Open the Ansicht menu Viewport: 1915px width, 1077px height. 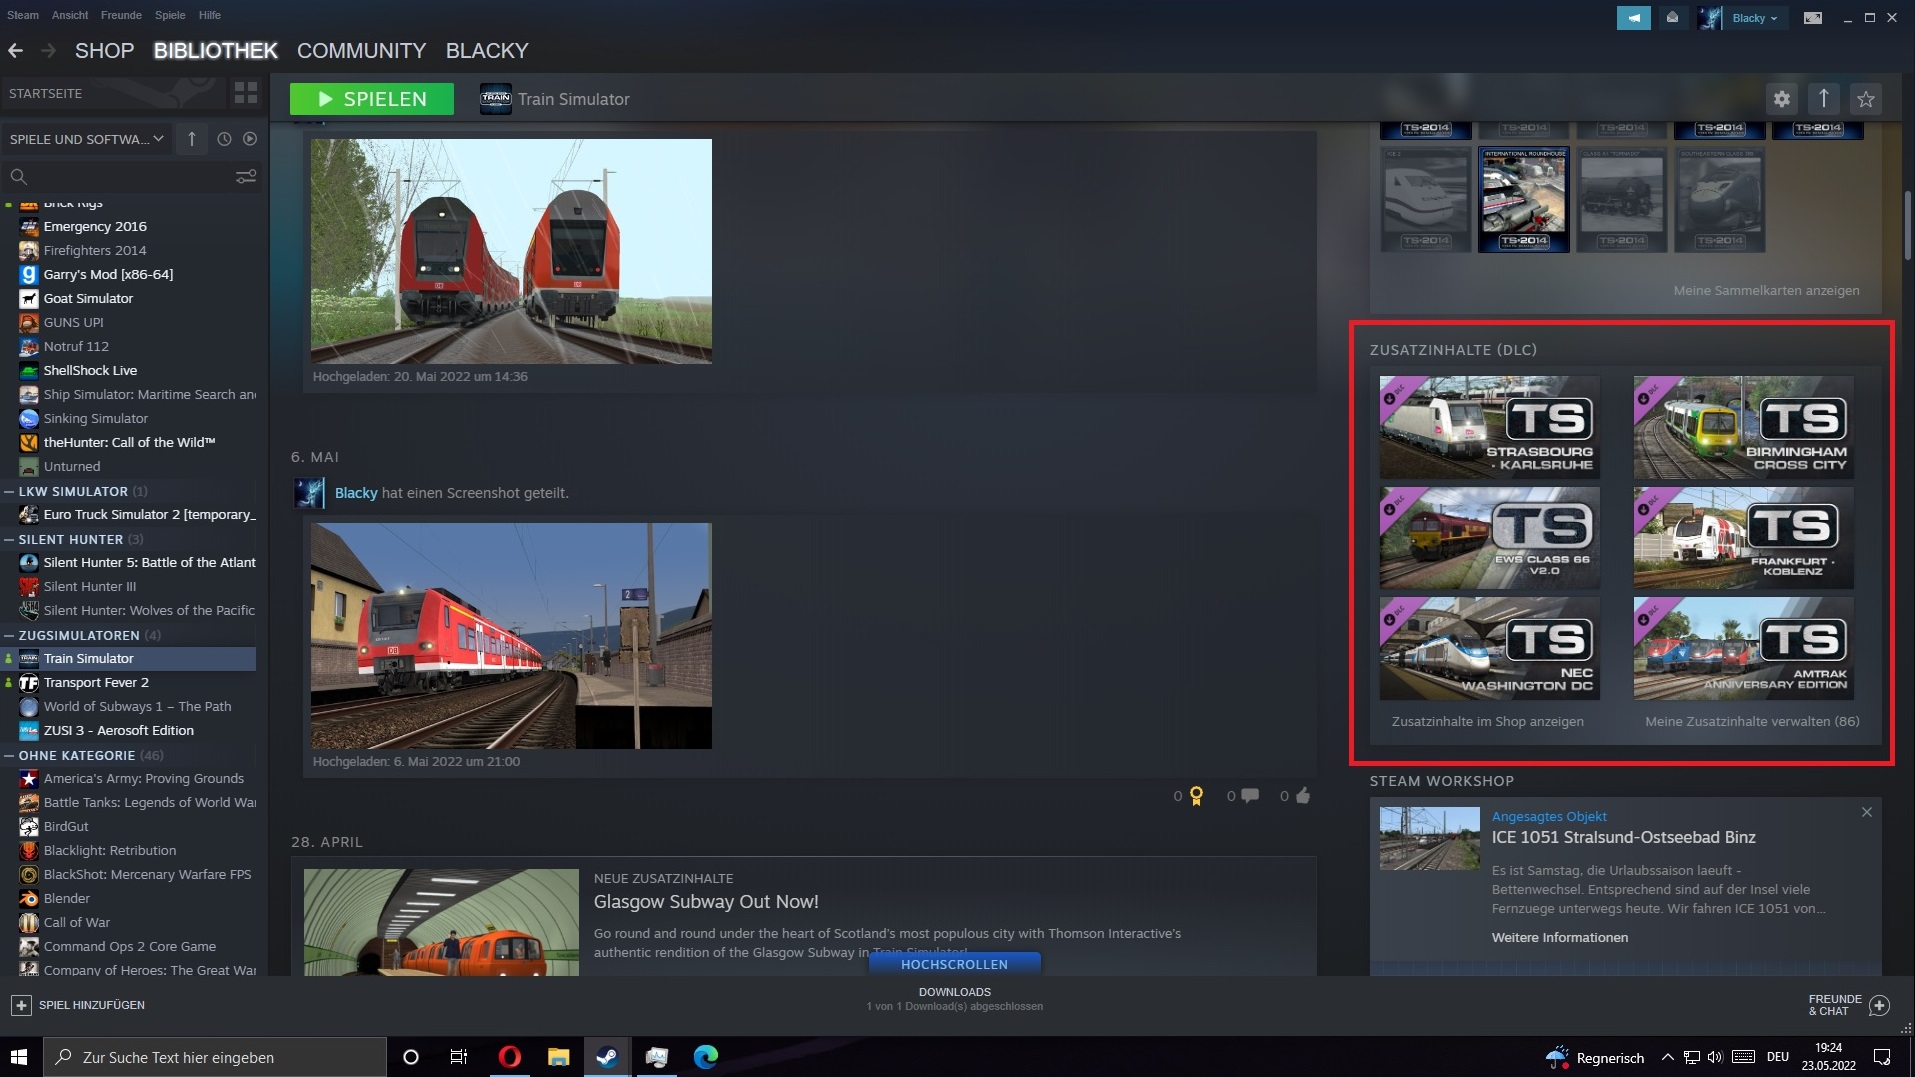70,15
